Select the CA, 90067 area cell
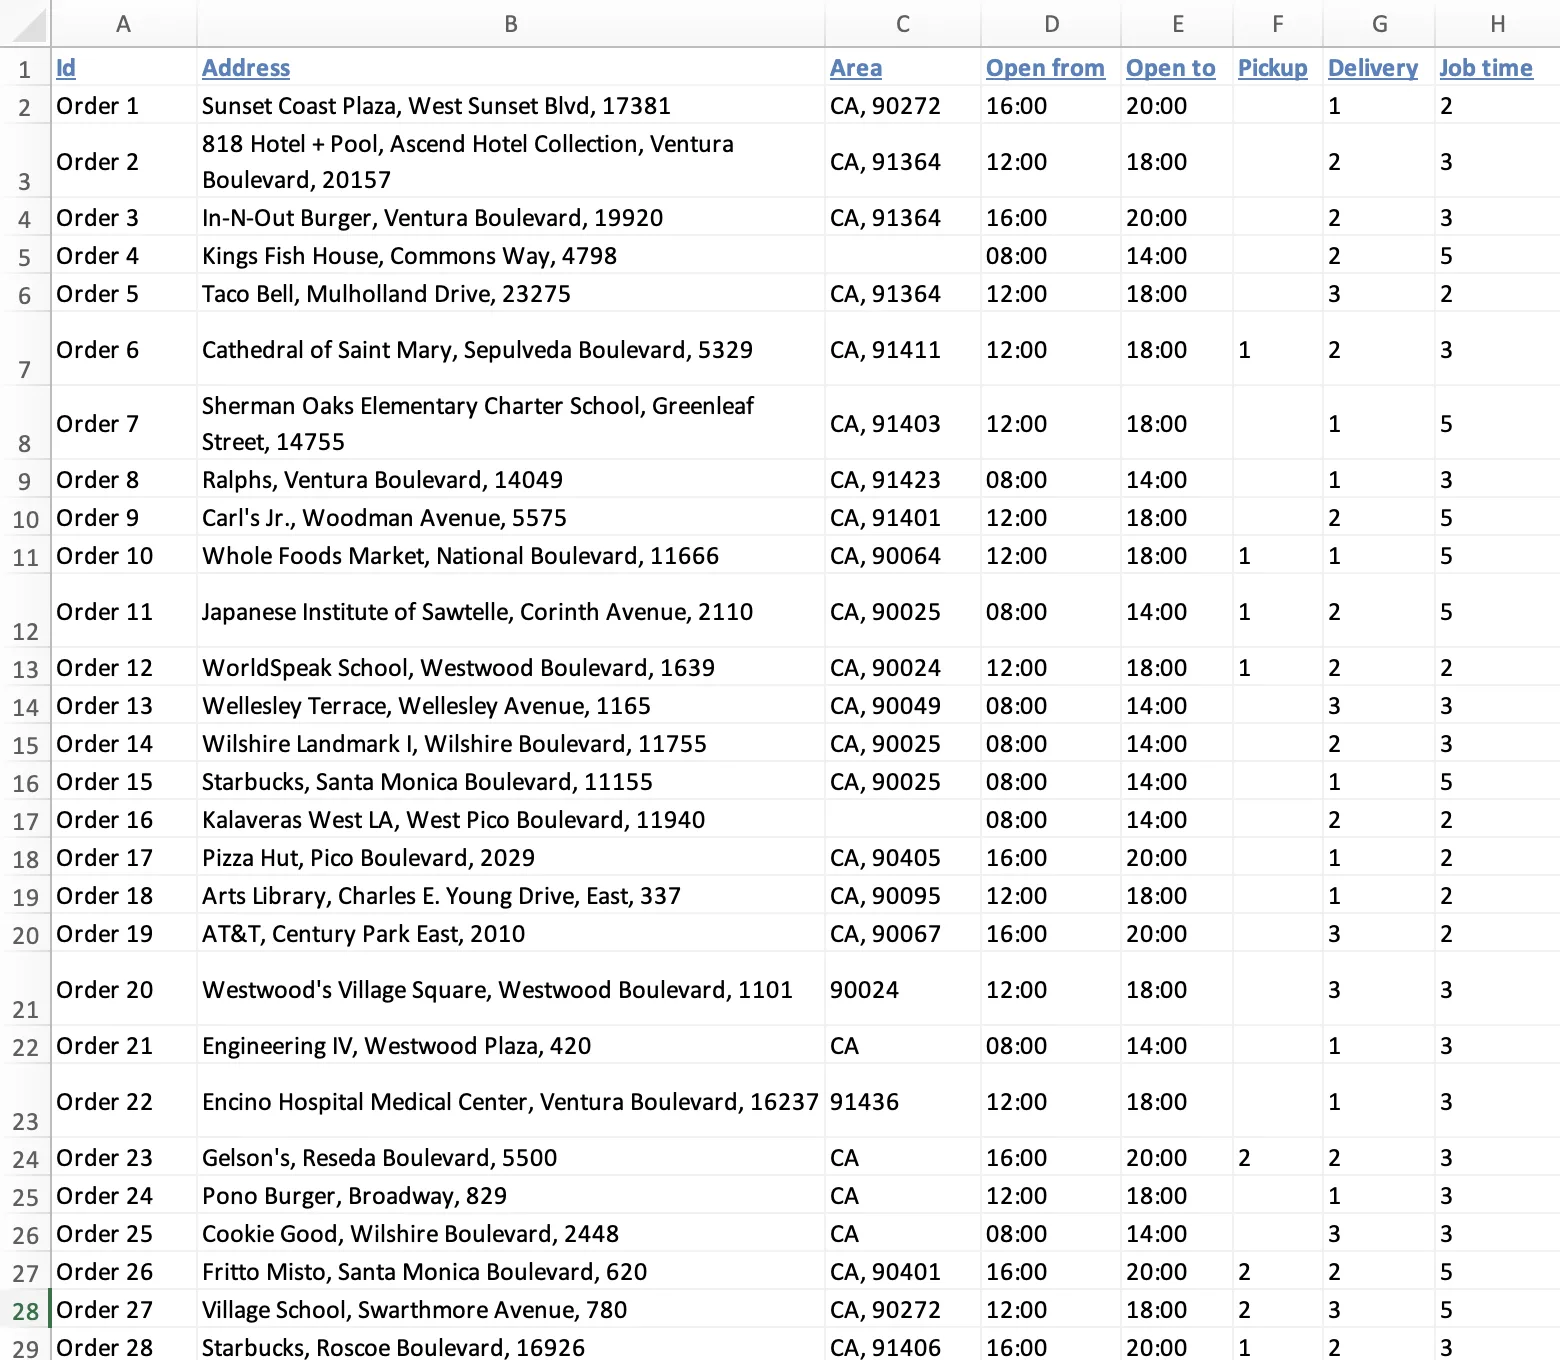The image size is (1560, 1360). pos(902,934)
